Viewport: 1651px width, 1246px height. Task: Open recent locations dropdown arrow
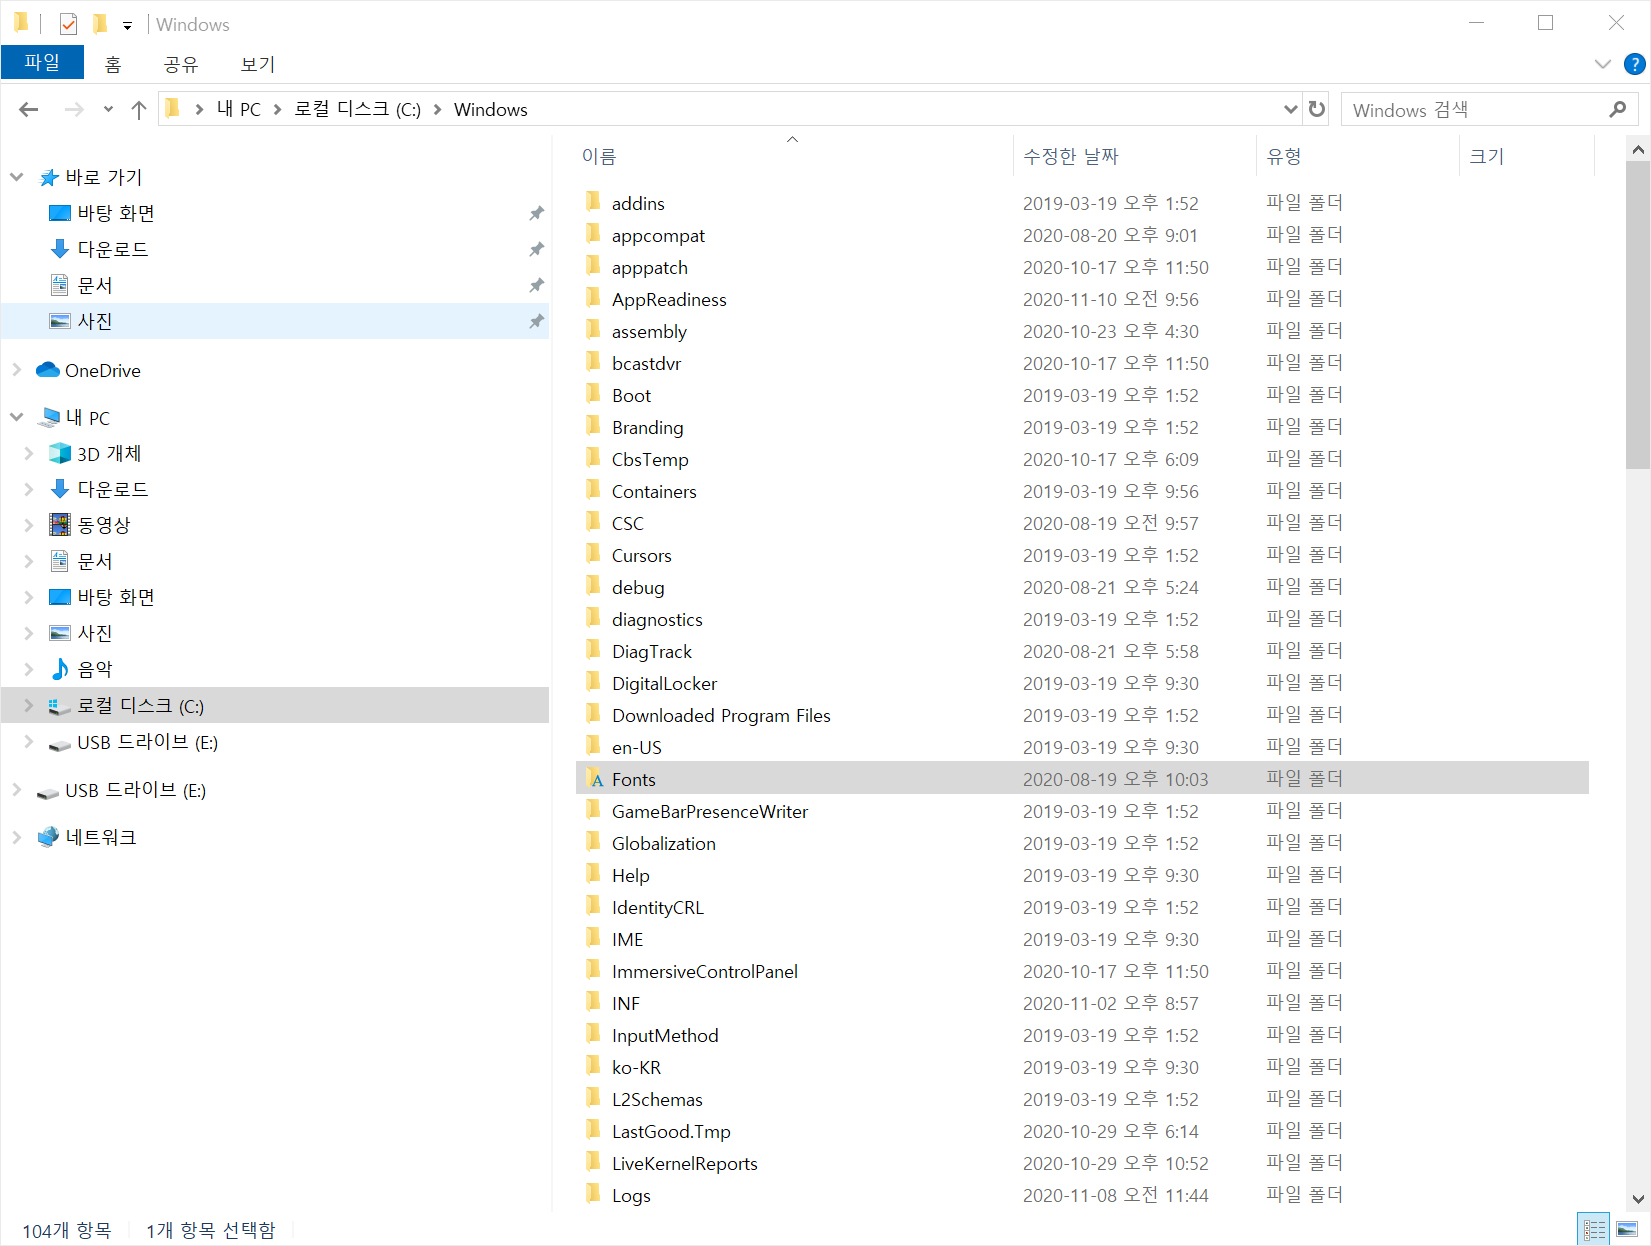coord(108,109)
